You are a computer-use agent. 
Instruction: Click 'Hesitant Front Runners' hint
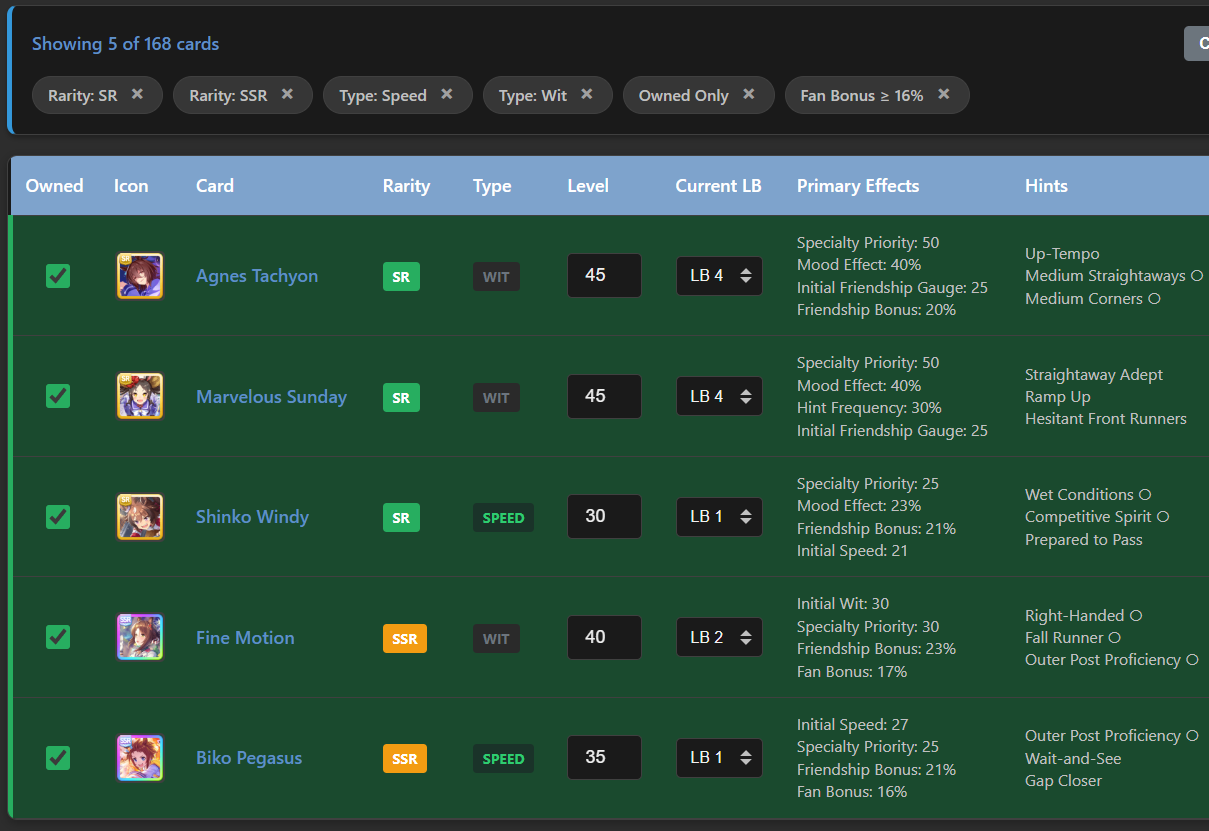1106,418
